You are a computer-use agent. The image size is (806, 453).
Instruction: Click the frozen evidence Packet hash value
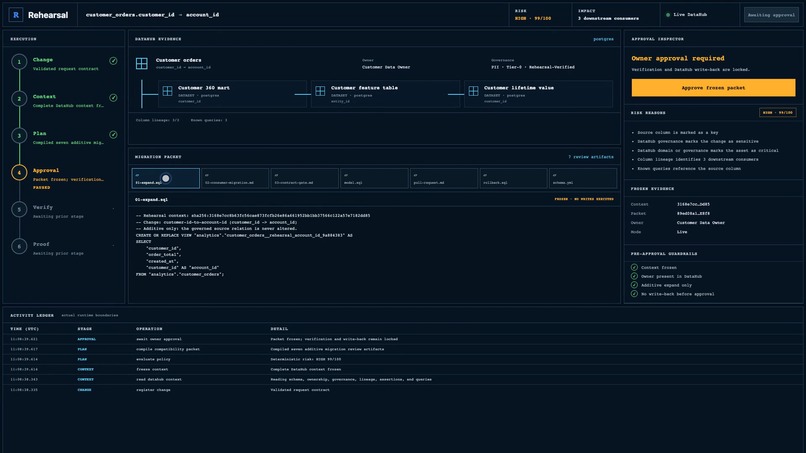pos(693,213)
